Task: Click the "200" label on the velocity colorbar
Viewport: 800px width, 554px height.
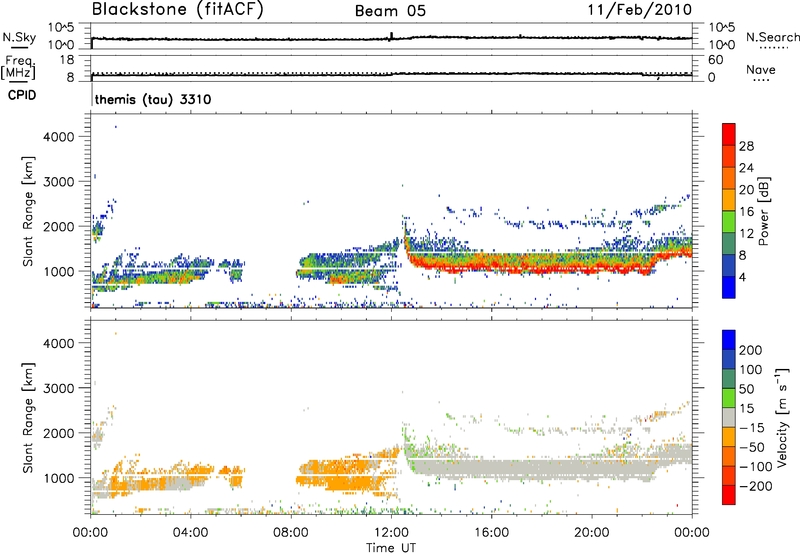Action: pyautogui.click(x=751, y=350)
